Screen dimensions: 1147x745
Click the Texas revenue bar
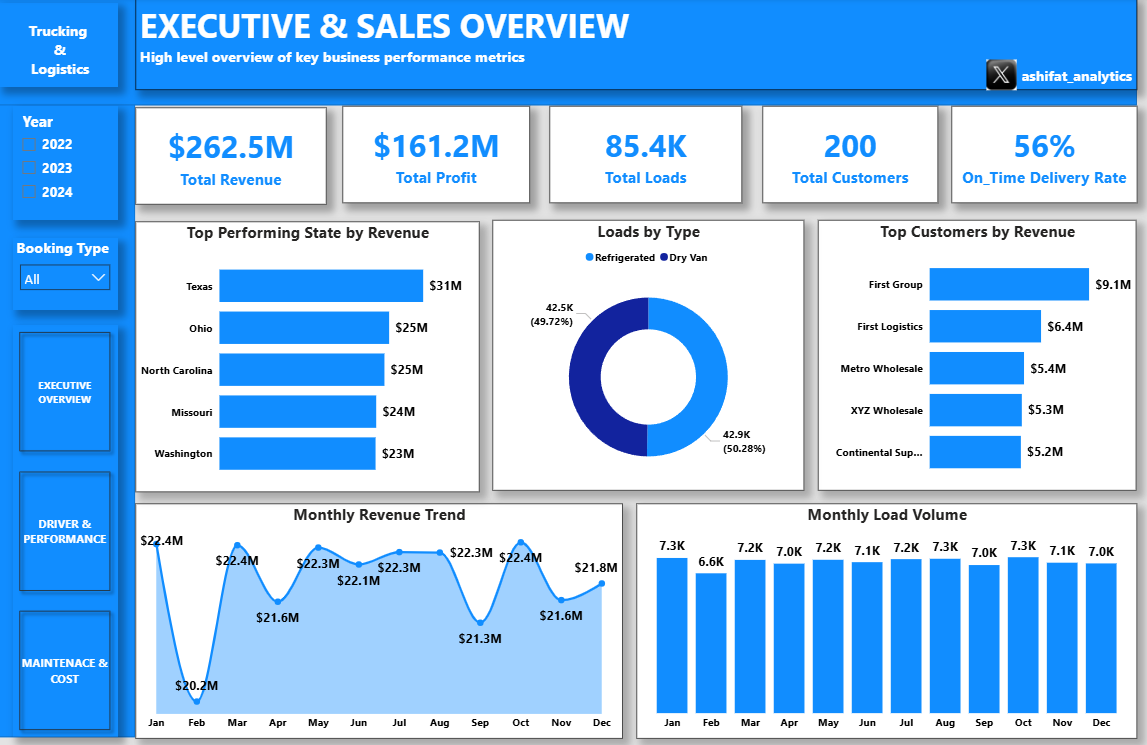coord(321,285)
